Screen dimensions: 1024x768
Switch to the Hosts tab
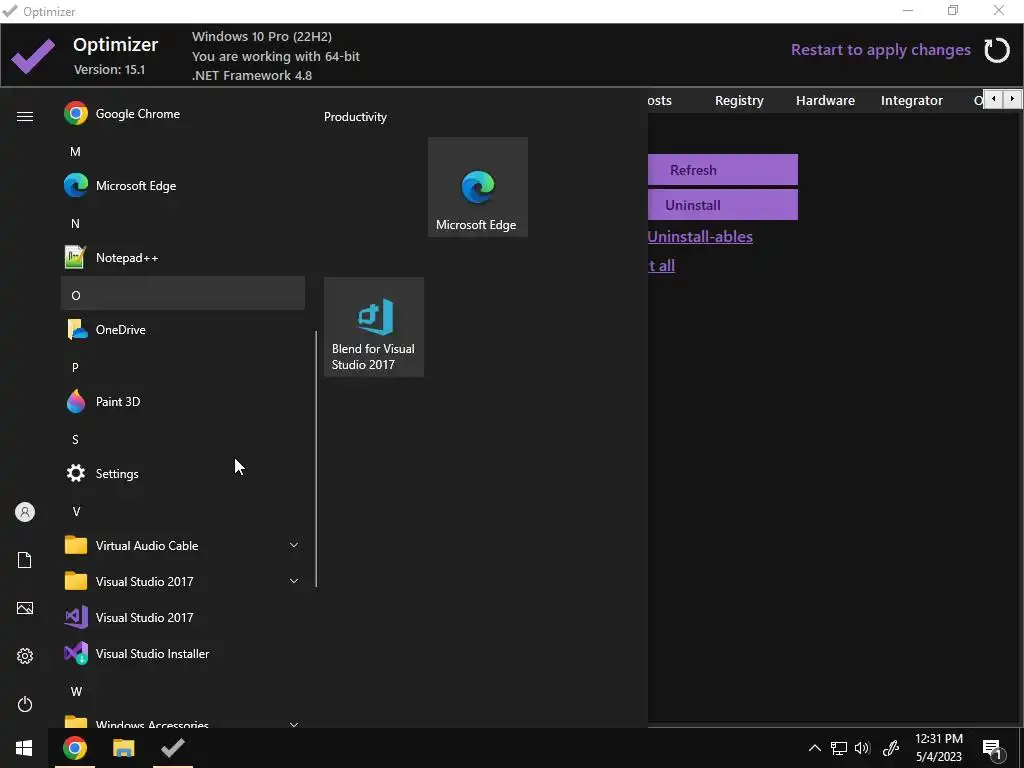660,101
